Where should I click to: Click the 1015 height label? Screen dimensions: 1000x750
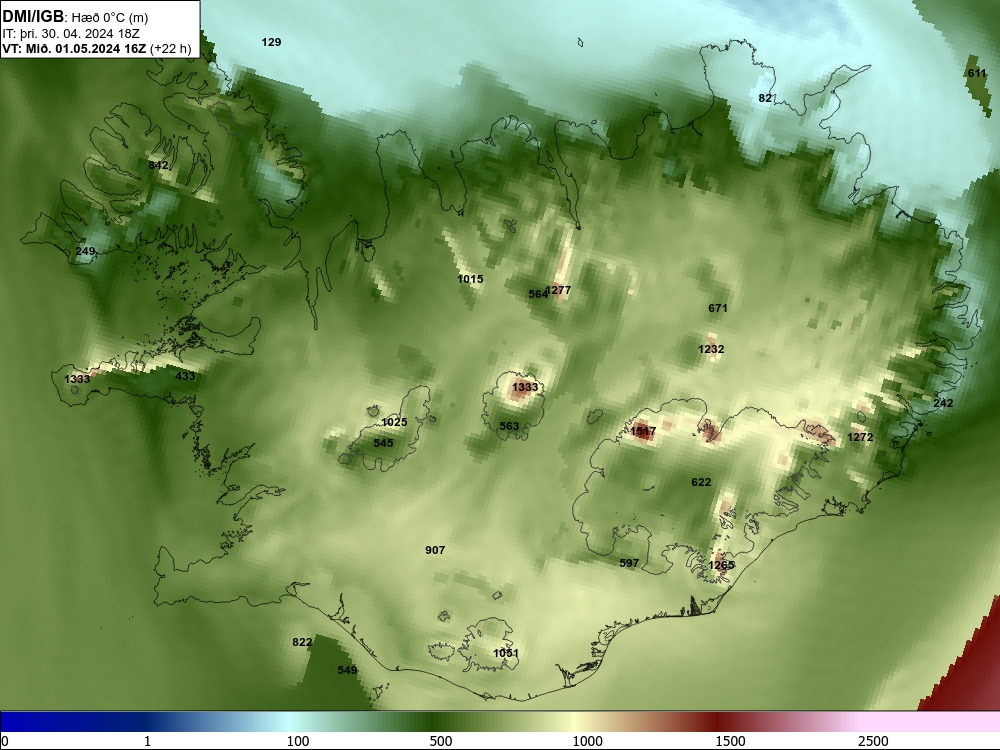[x=470, y=279]
